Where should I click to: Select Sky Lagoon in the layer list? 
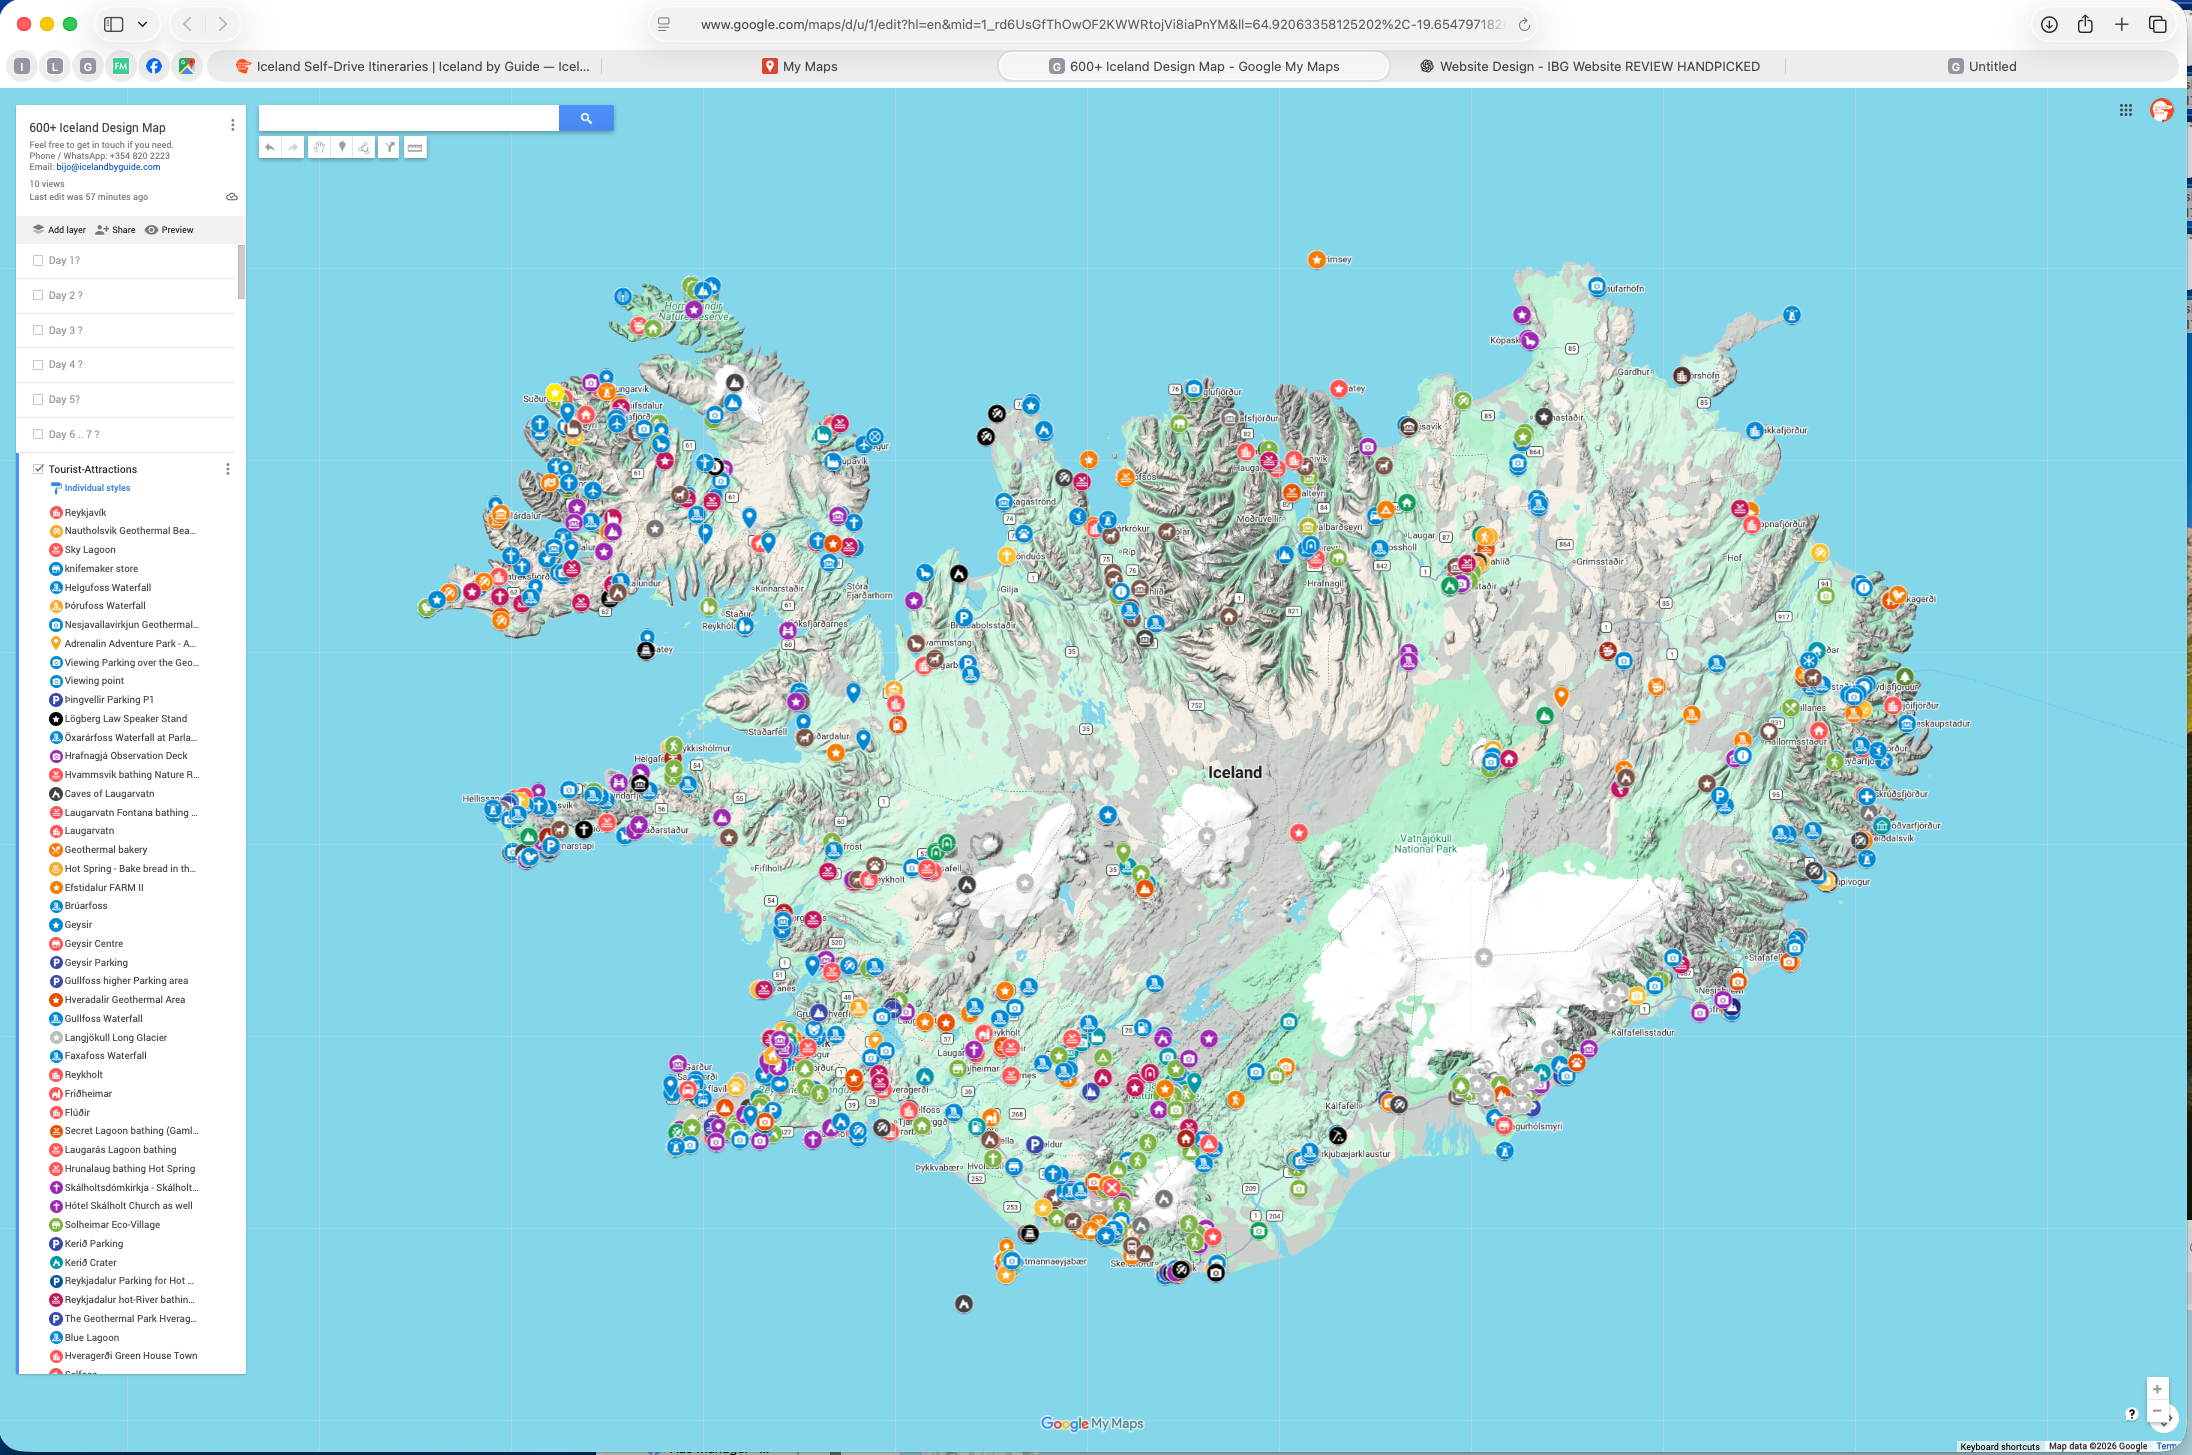90,550
